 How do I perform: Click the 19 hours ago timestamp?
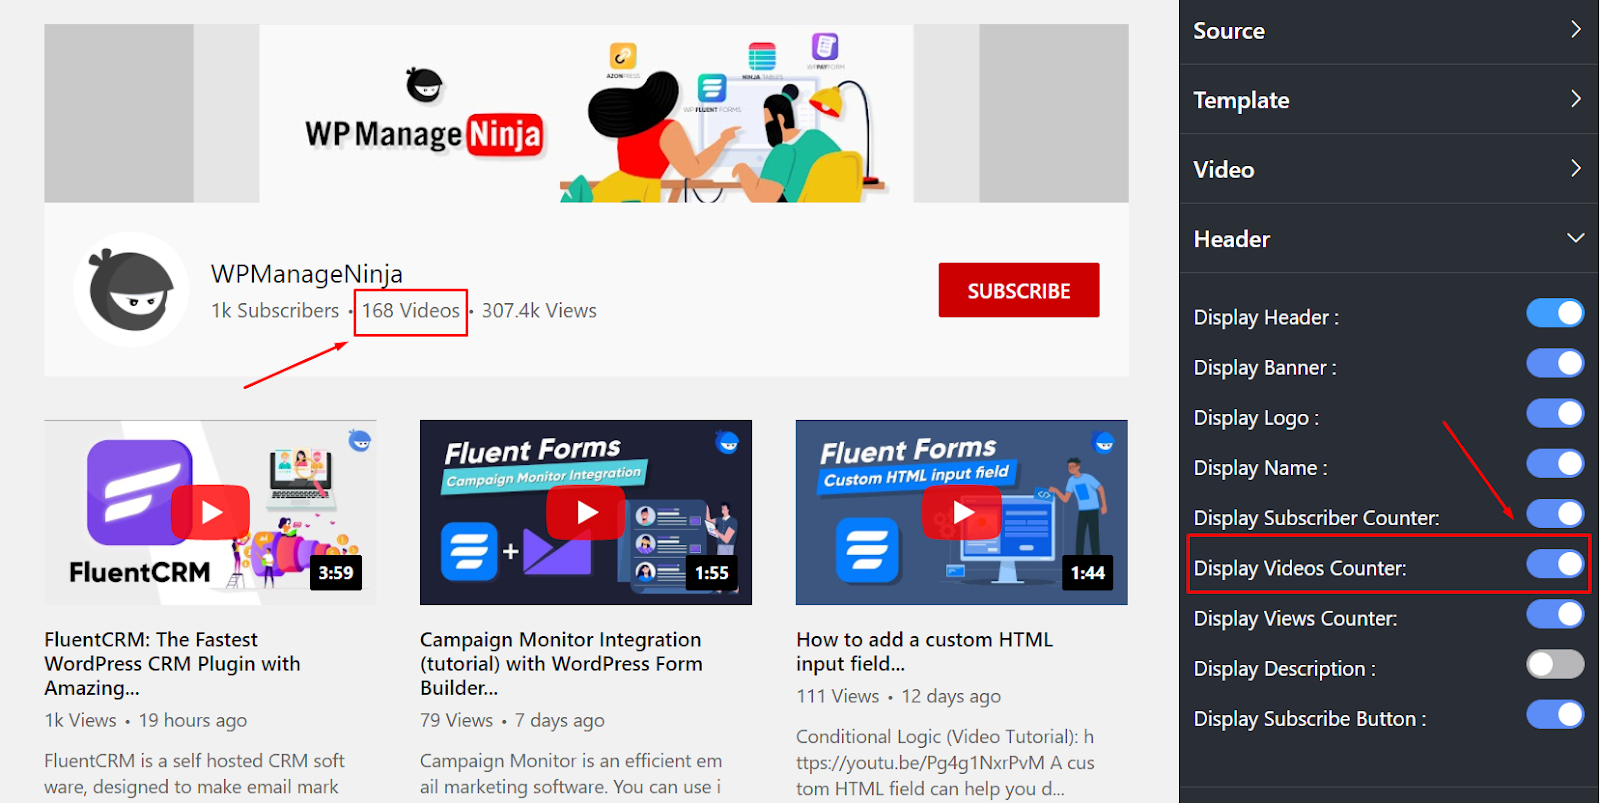pyautogui.click(x=193, y=721)
